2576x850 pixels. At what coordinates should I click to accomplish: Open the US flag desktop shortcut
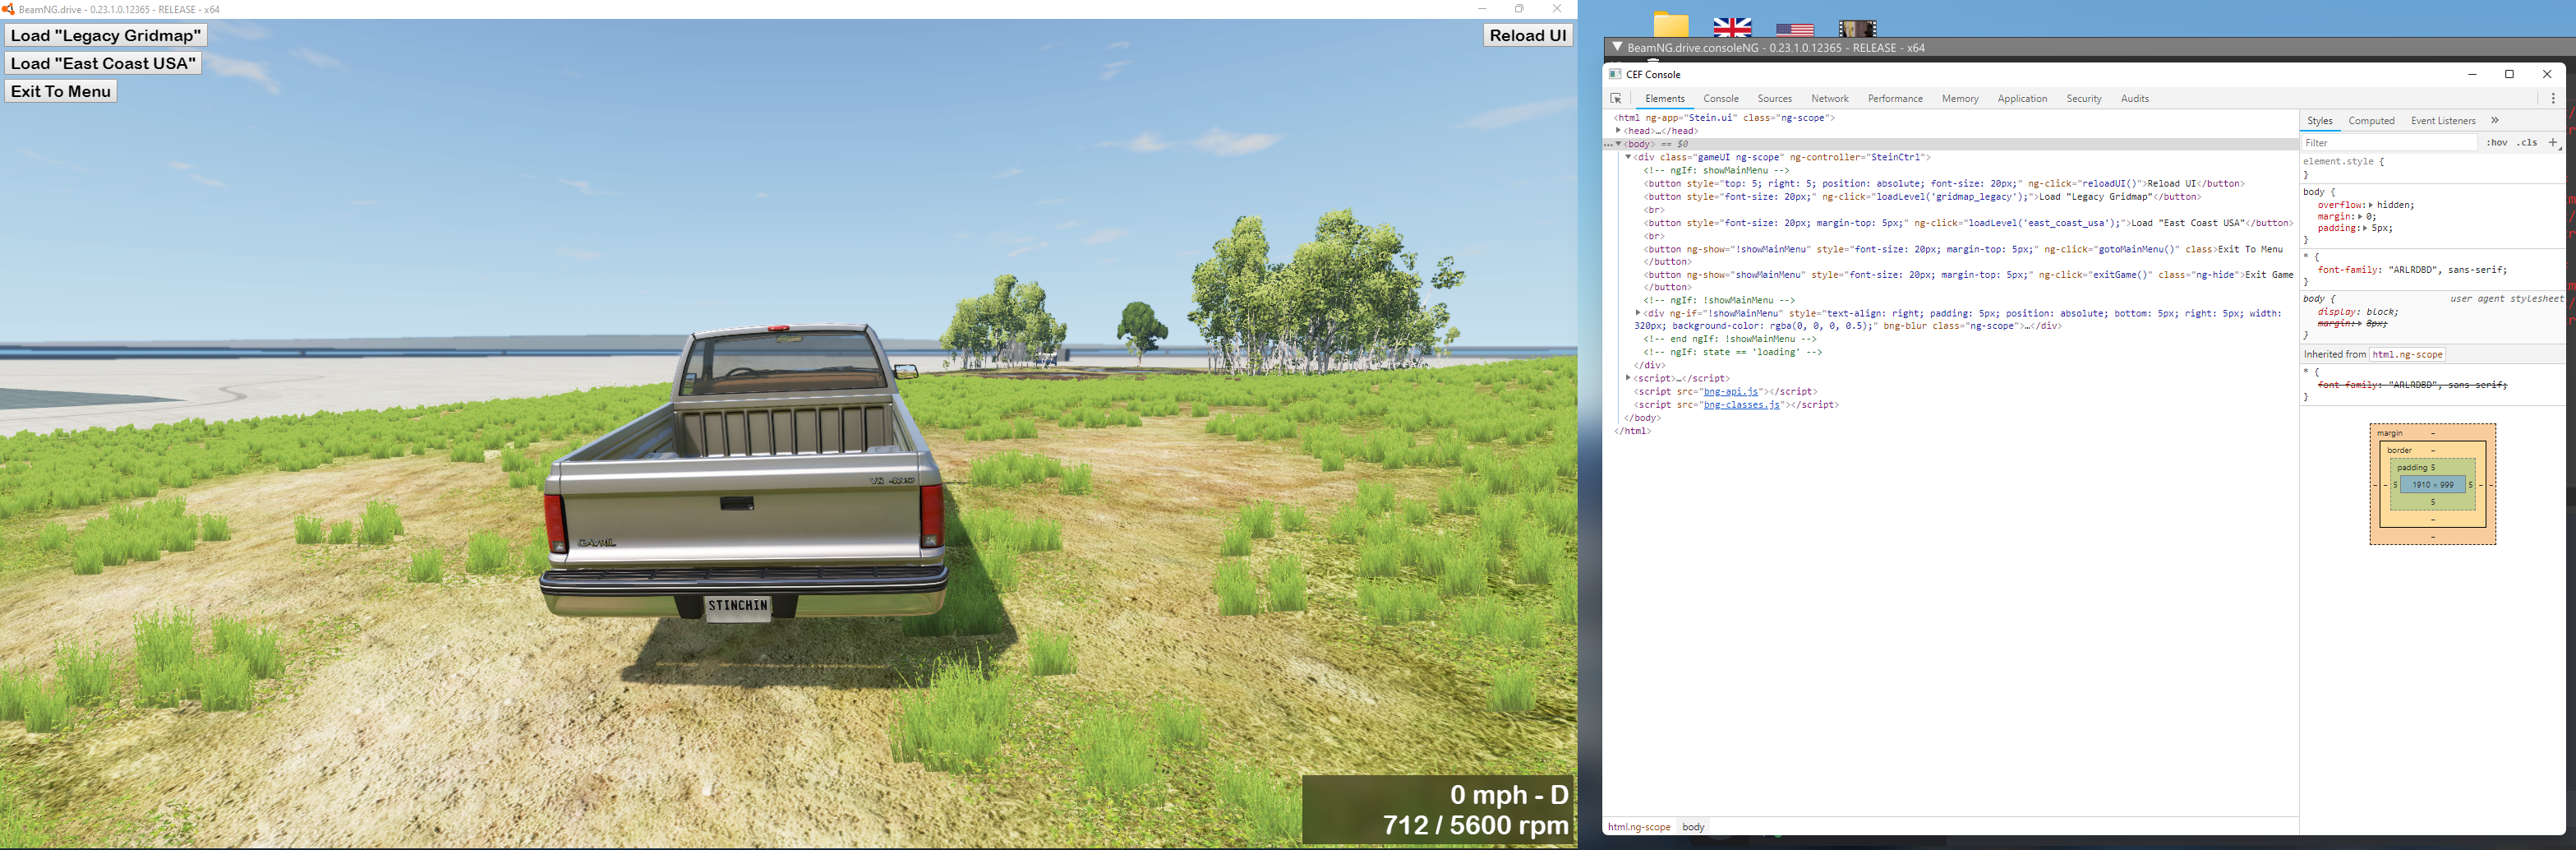[1795, 30]
